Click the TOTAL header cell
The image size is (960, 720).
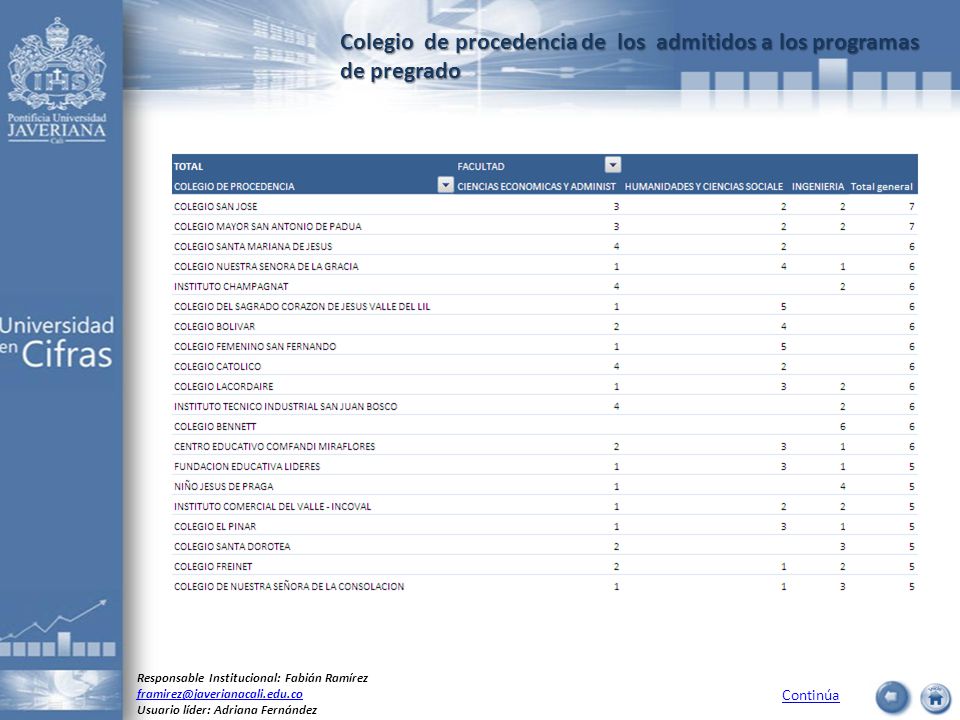click(x=188, y=167)
